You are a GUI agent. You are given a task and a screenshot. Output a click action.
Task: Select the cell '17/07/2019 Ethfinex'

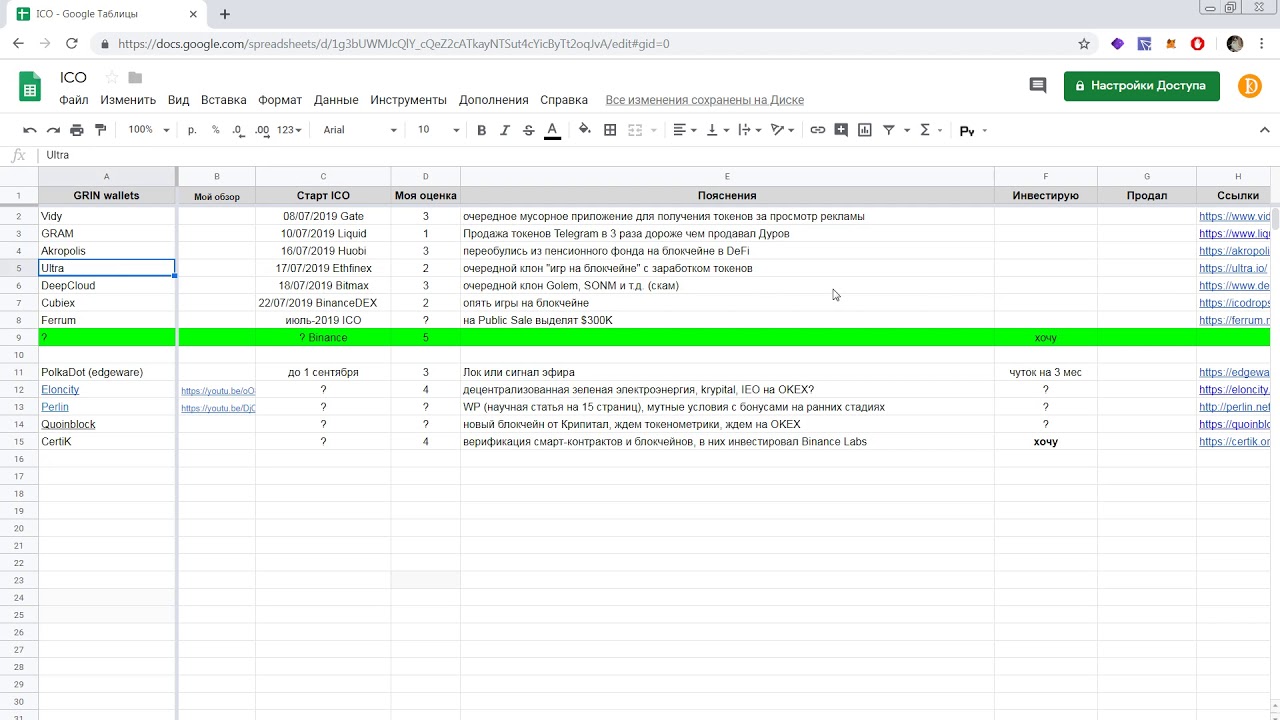(x=323, y=268)
